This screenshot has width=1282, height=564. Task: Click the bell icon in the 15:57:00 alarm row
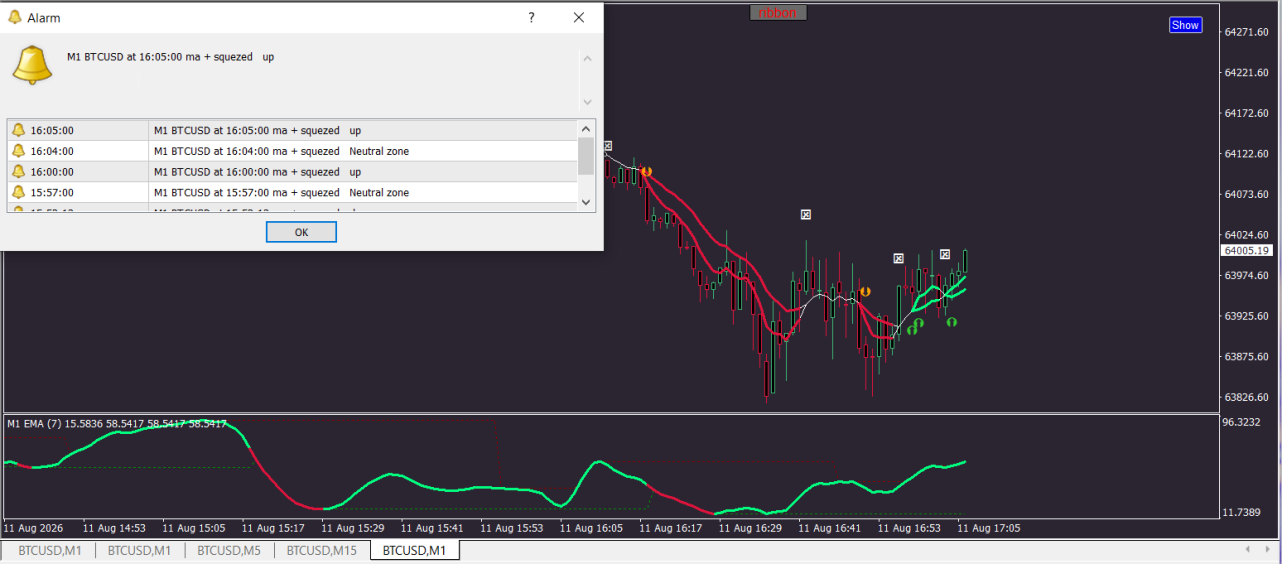(18, 192)
